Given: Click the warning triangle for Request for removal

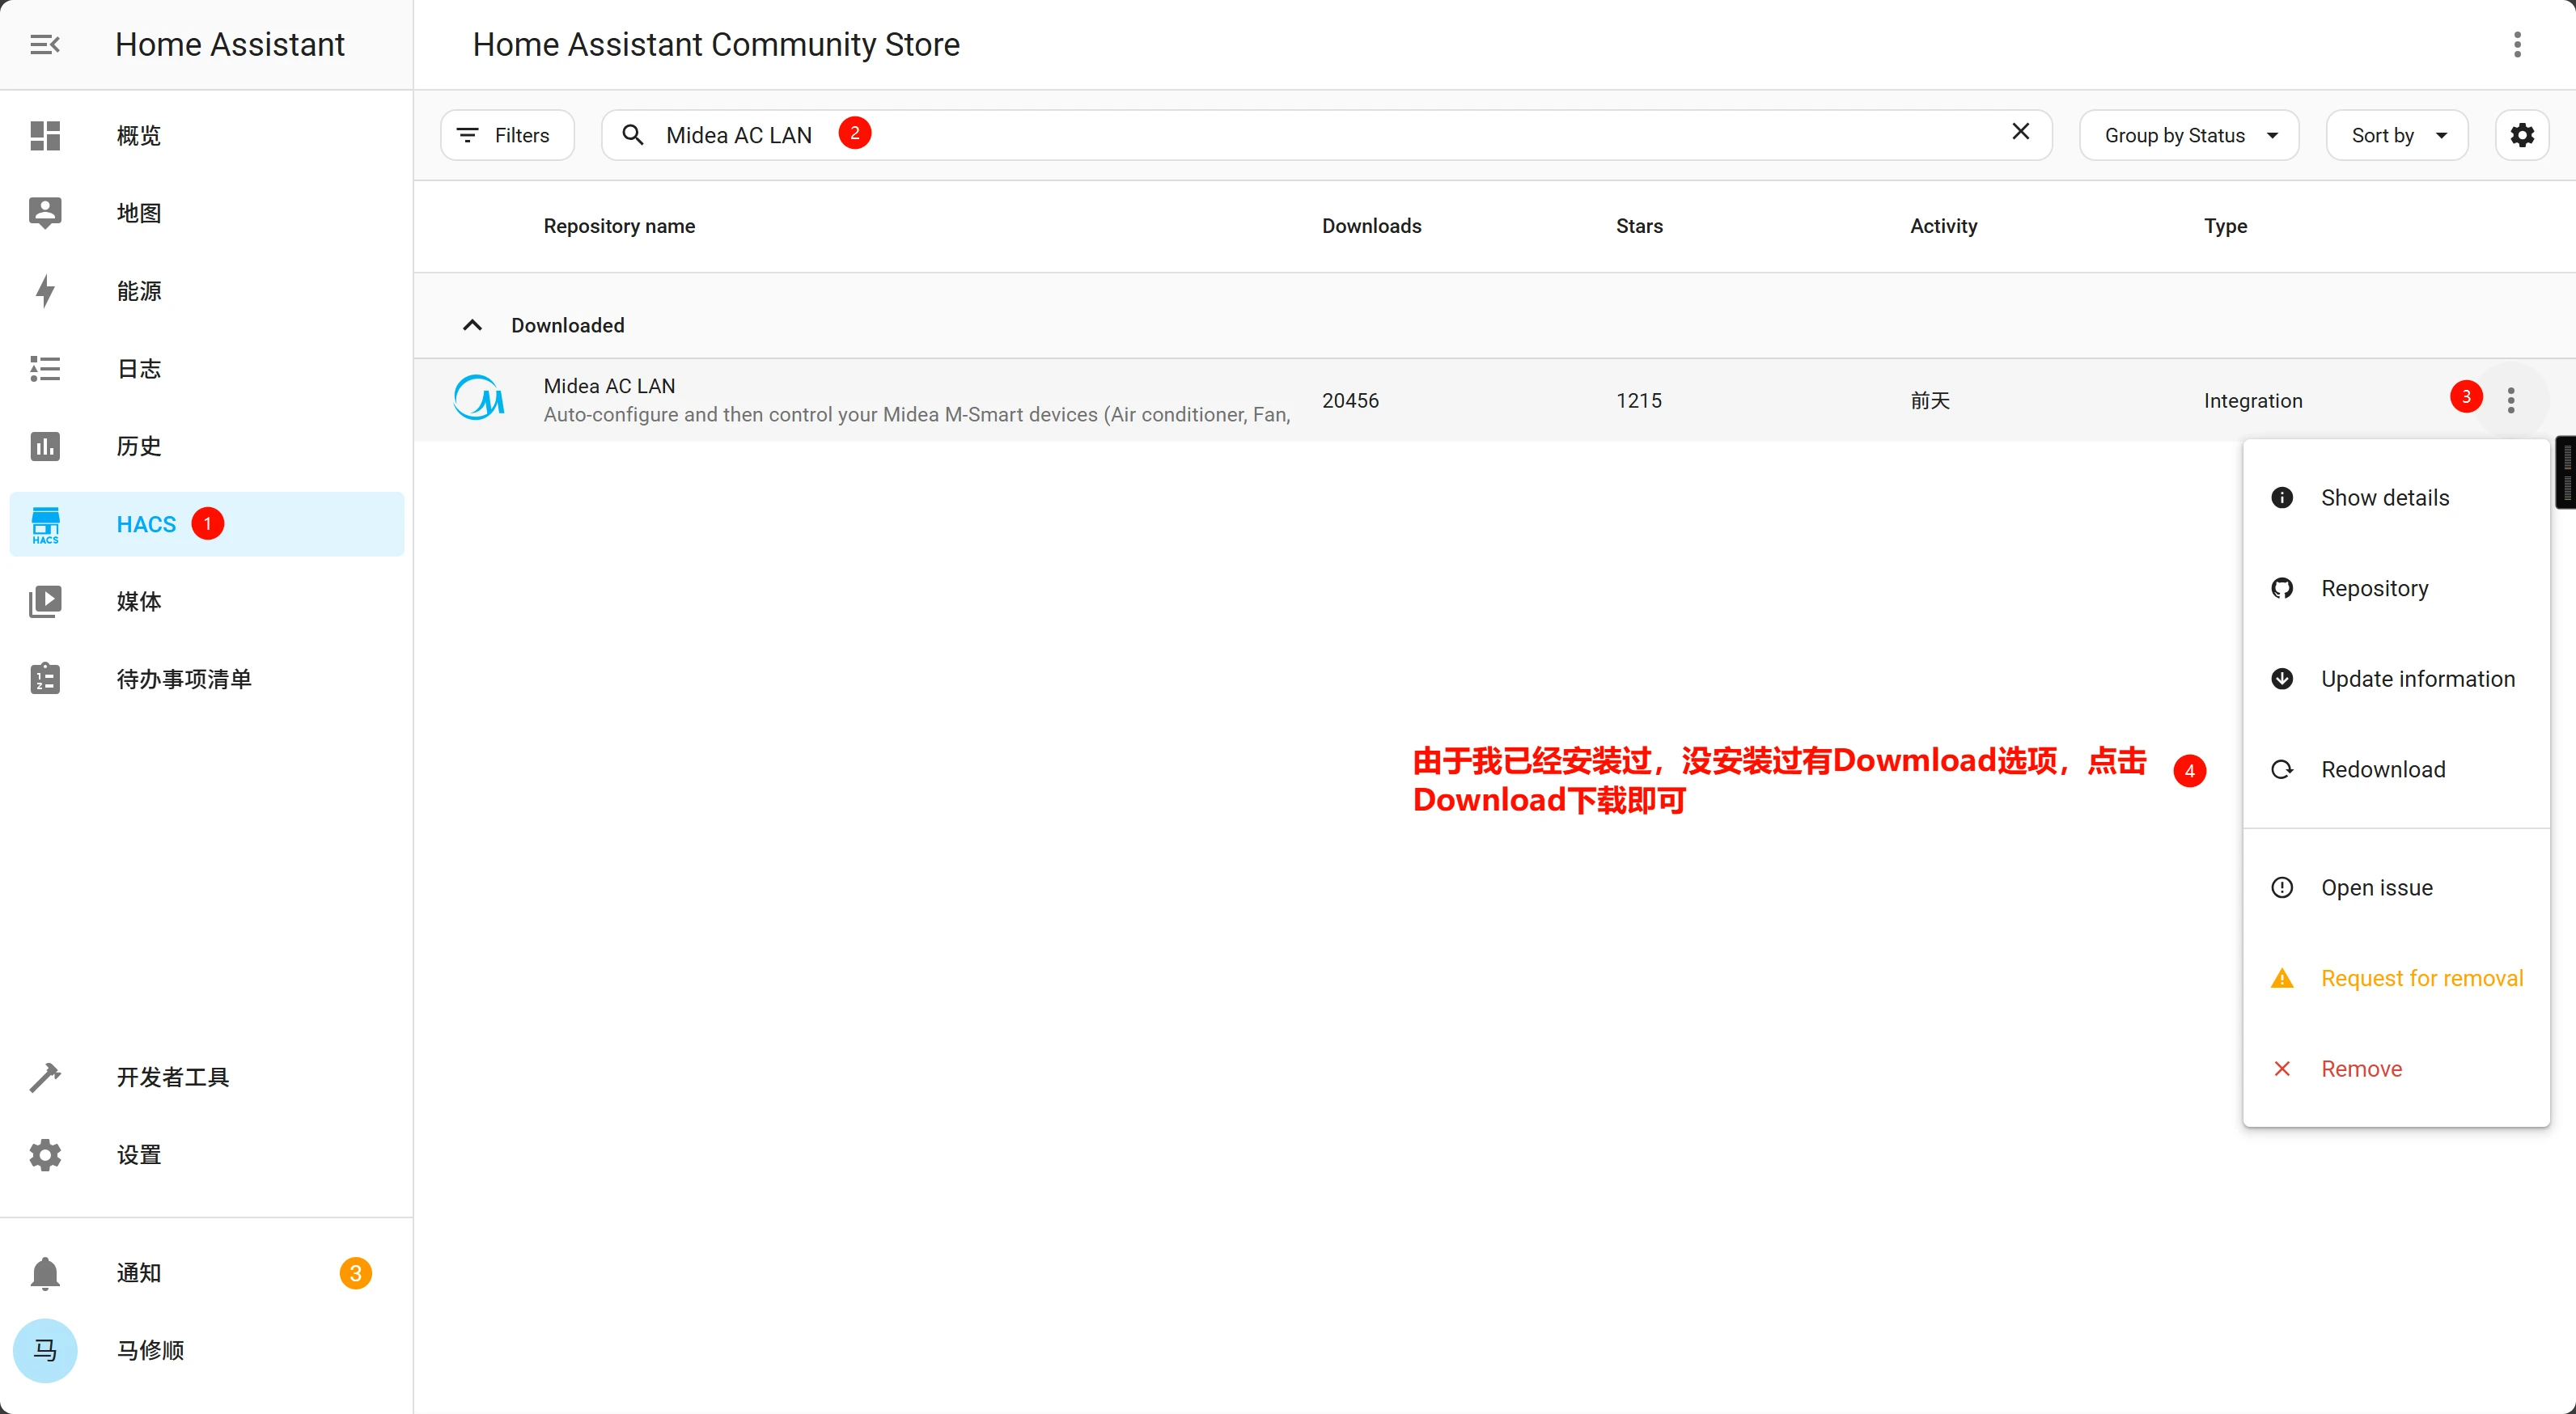Looking at the screenshot, I should [x=2282, y=978].
